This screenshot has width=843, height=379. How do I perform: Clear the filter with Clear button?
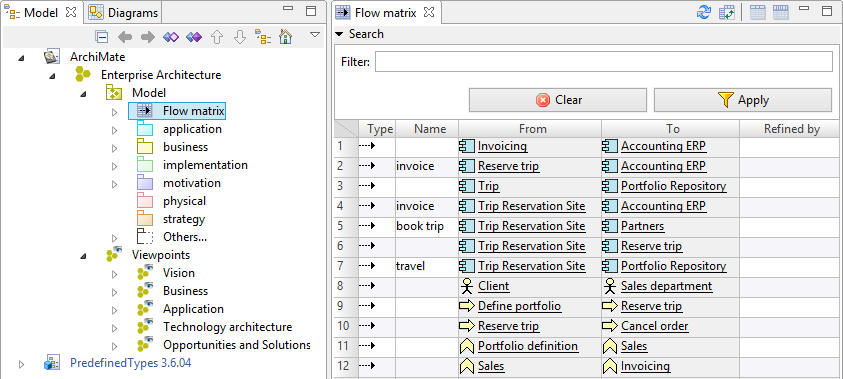558,100
